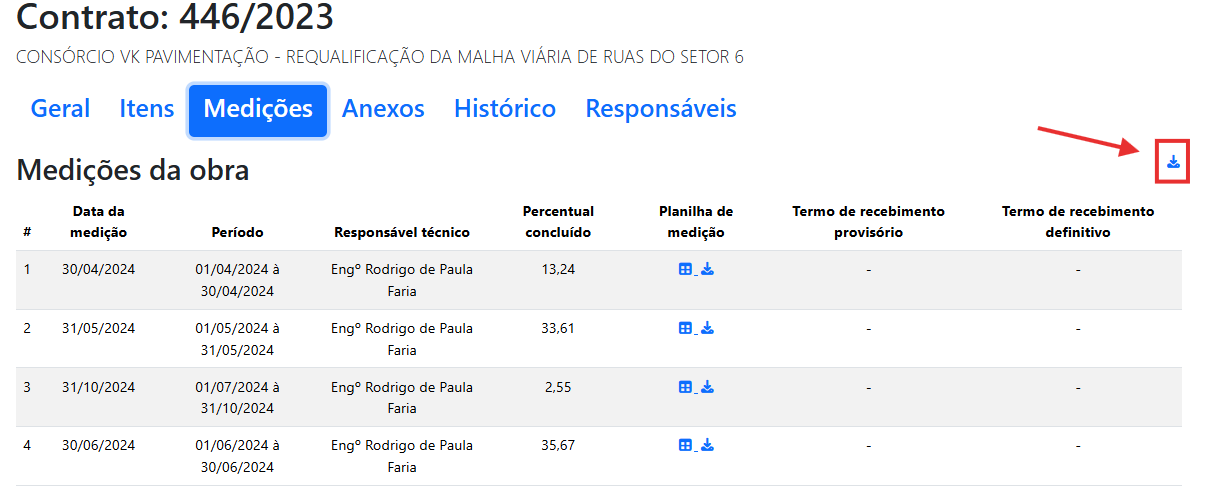The width and height of the screenshot is (1218, 495).
Task: Click the download icon highlighted in red
Action: coord(1173,162)
